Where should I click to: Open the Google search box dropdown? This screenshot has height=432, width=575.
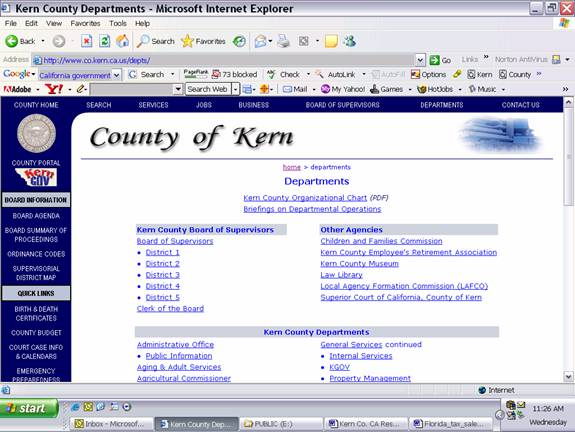pyautogui.click(x=117, y=75)
